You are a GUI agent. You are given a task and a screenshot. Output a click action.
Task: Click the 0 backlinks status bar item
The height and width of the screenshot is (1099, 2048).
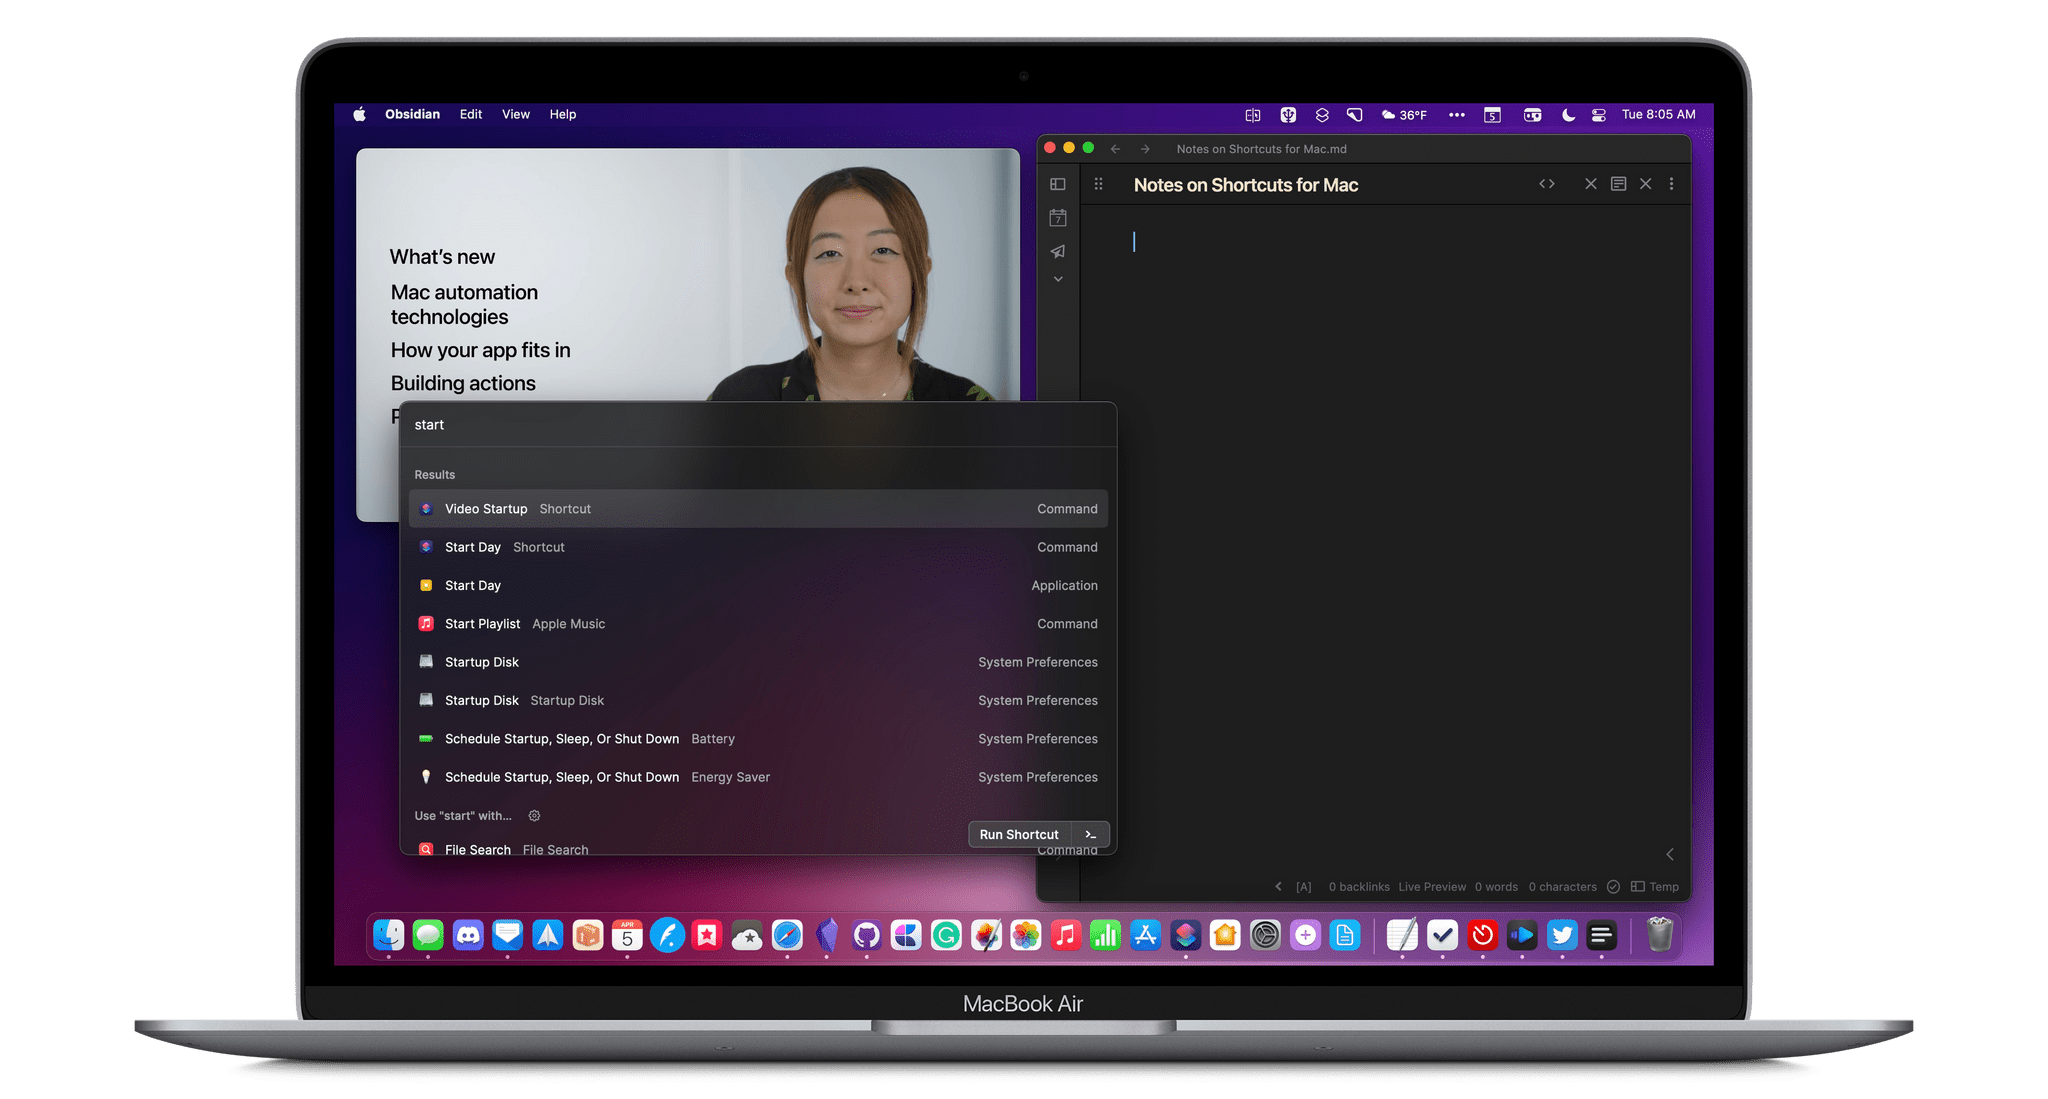[x=1359, y=887]
